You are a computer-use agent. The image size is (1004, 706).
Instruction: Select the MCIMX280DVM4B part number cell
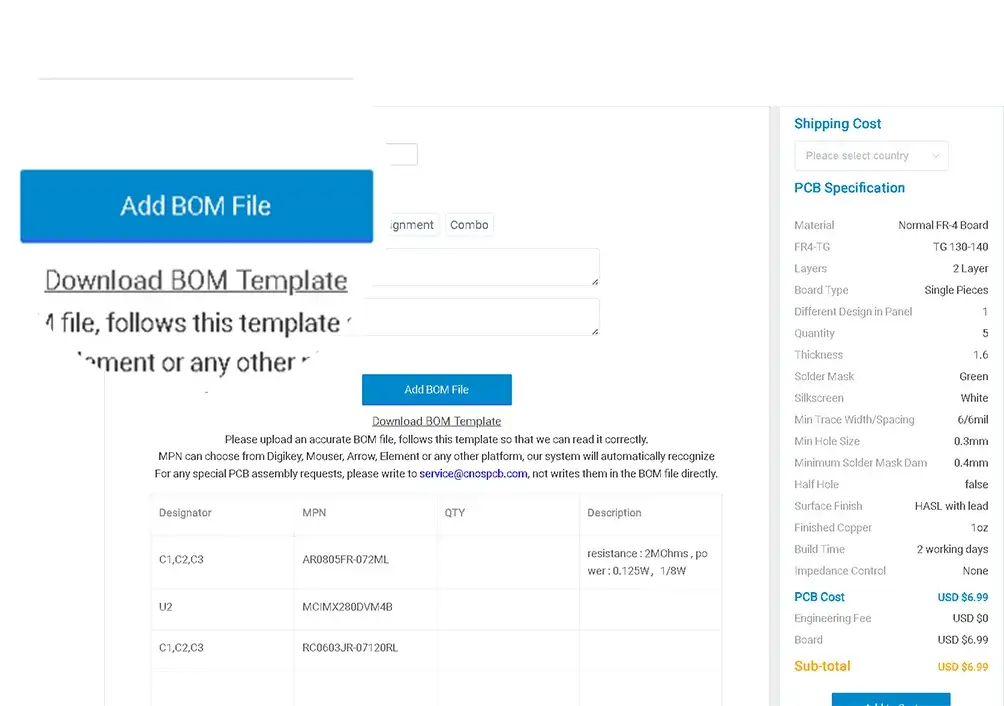[x=347, y=607]
